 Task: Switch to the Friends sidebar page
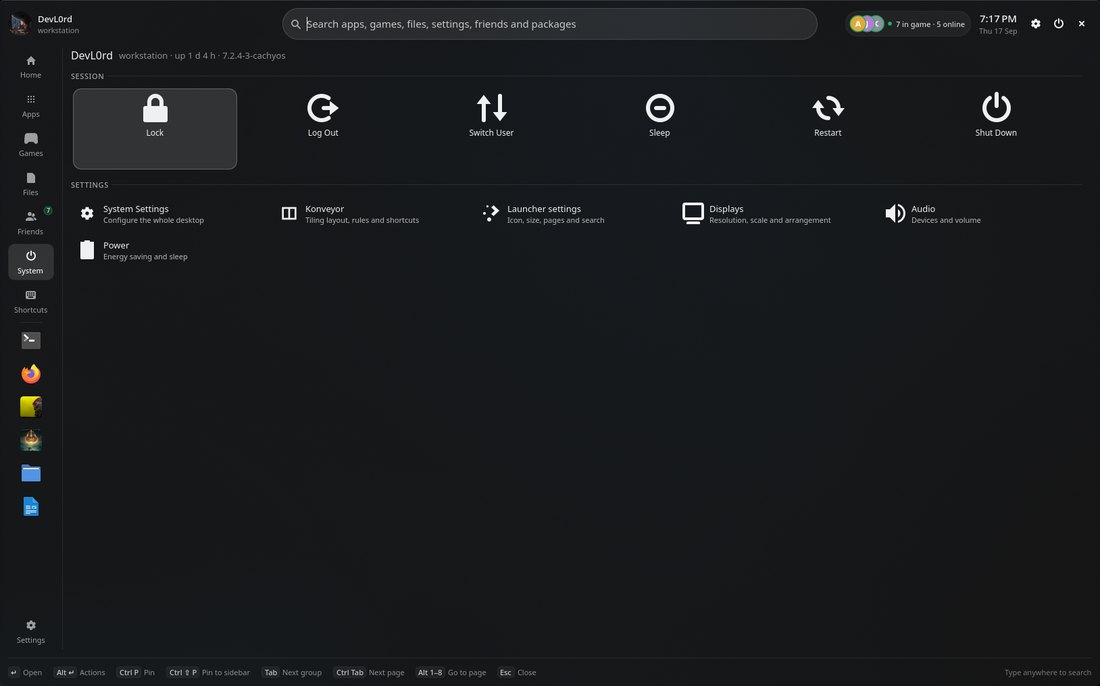[31, 223]
